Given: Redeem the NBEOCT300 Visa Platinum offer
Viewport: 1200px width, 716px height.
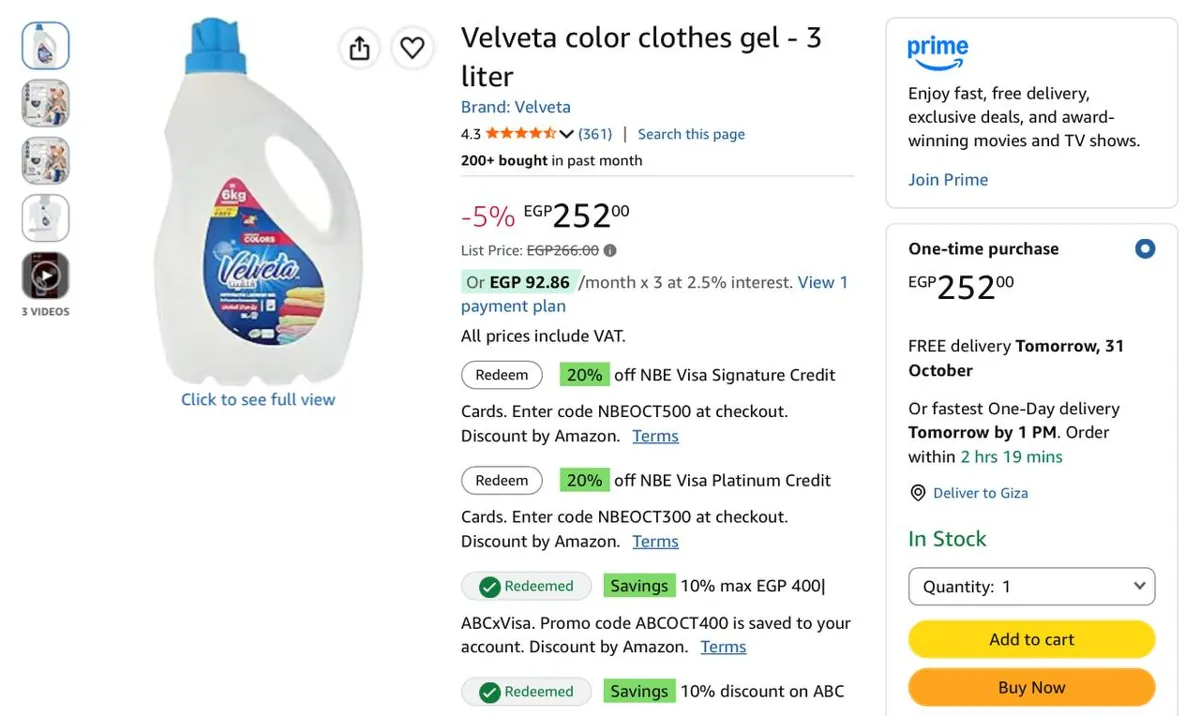Looking at the screenshot, I should coord(502,480).
